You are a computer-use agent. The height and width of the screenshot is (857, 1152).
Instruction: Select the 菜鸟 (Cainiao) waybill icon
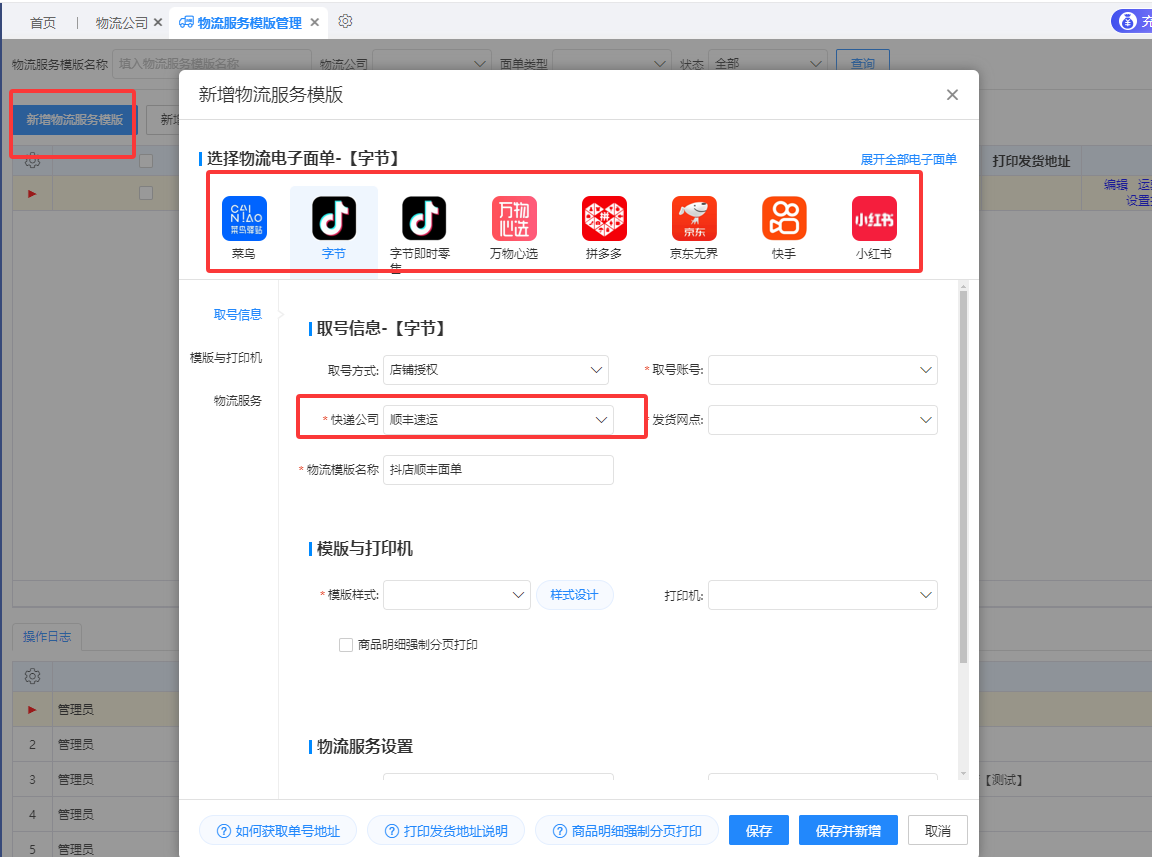pyautogui.click(x=244, y=218)
